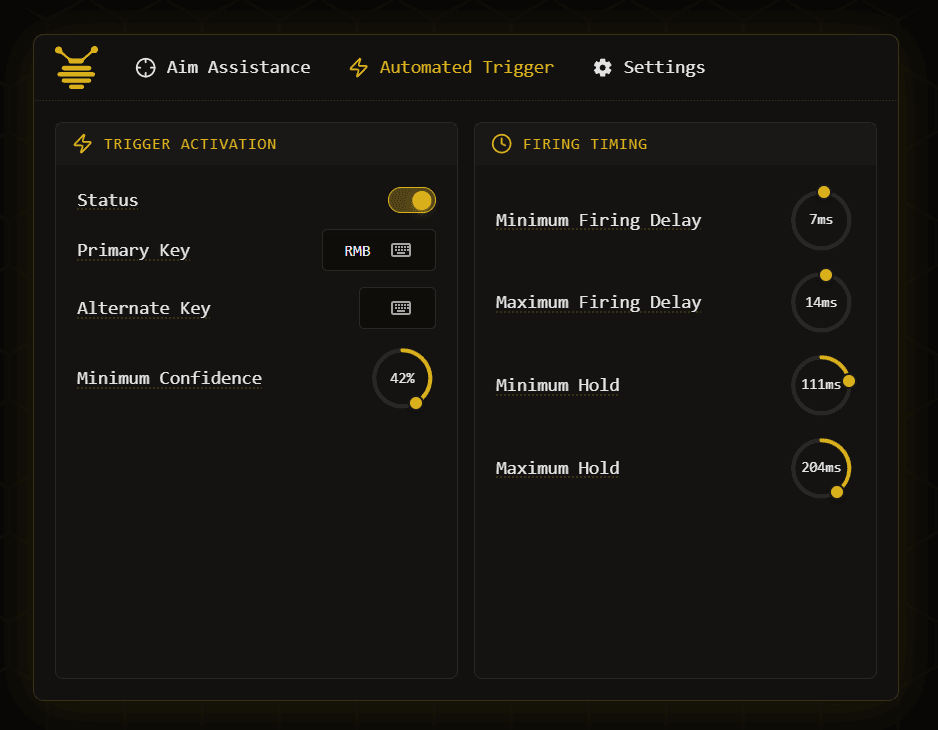Click the lightning icon in Trigger Activation header
This screenshot has width=938, height=730.
(83, 144)
